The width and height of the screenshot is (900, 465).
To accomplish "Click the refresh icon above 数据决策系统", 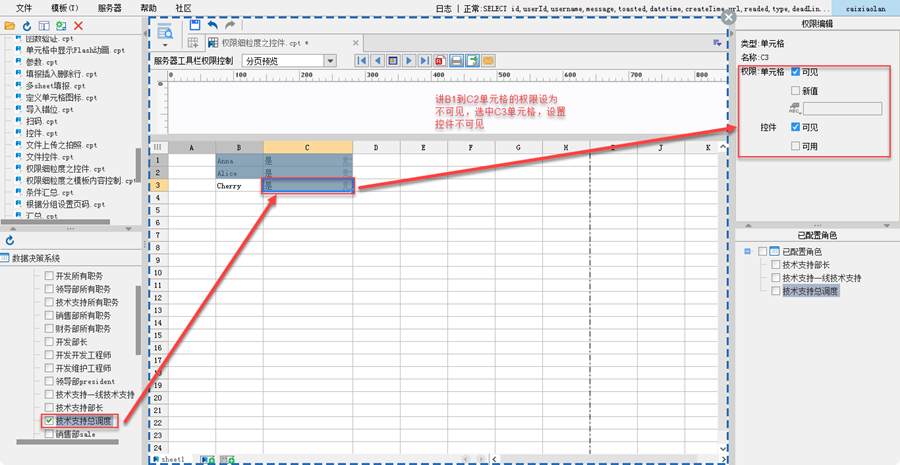I will [10, 241].
